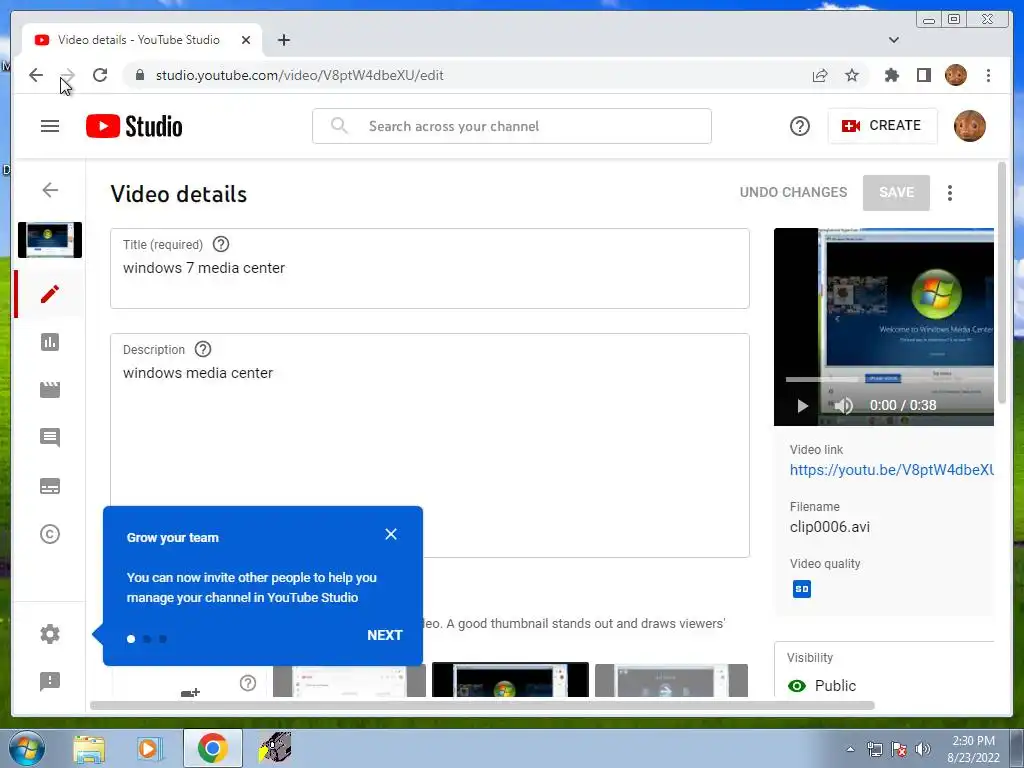
Task: Open Copyright icon in the sidebar
Action: tap(50, 534)
